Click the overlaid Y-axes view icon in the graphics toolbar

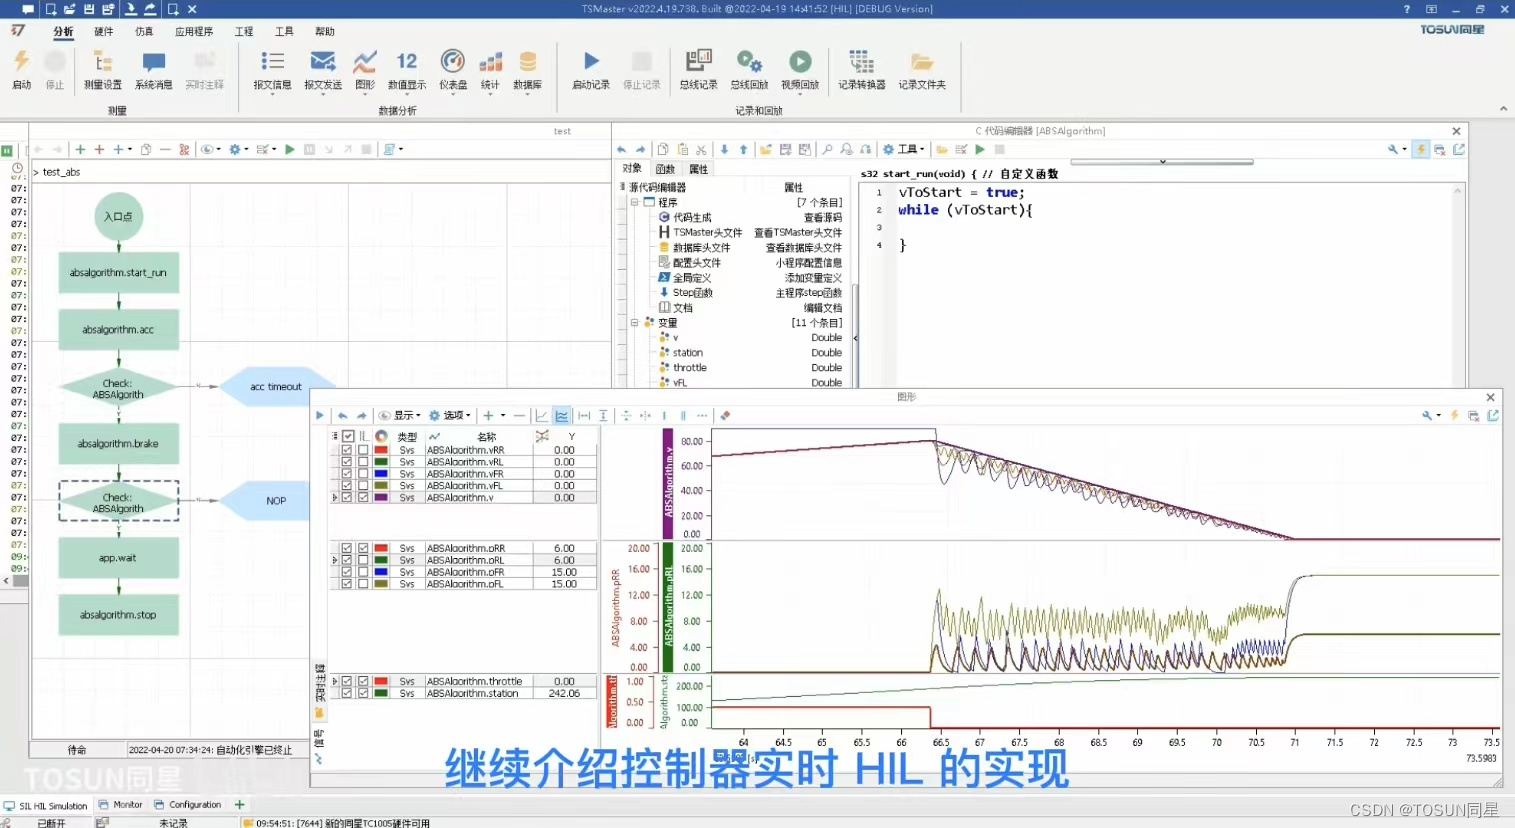click(x=542, y=415)
